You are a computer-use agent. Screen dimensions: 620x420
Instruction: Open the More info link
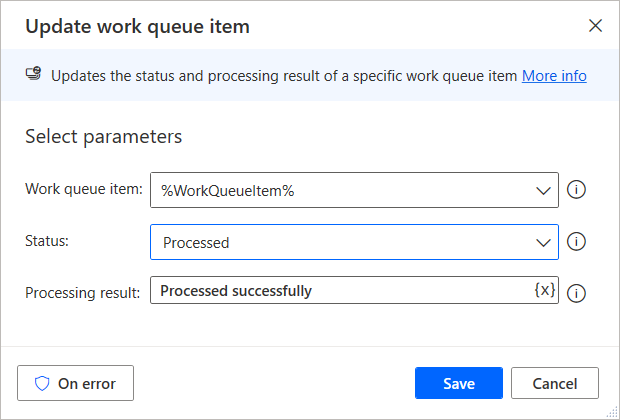click(x=554, y=76)
